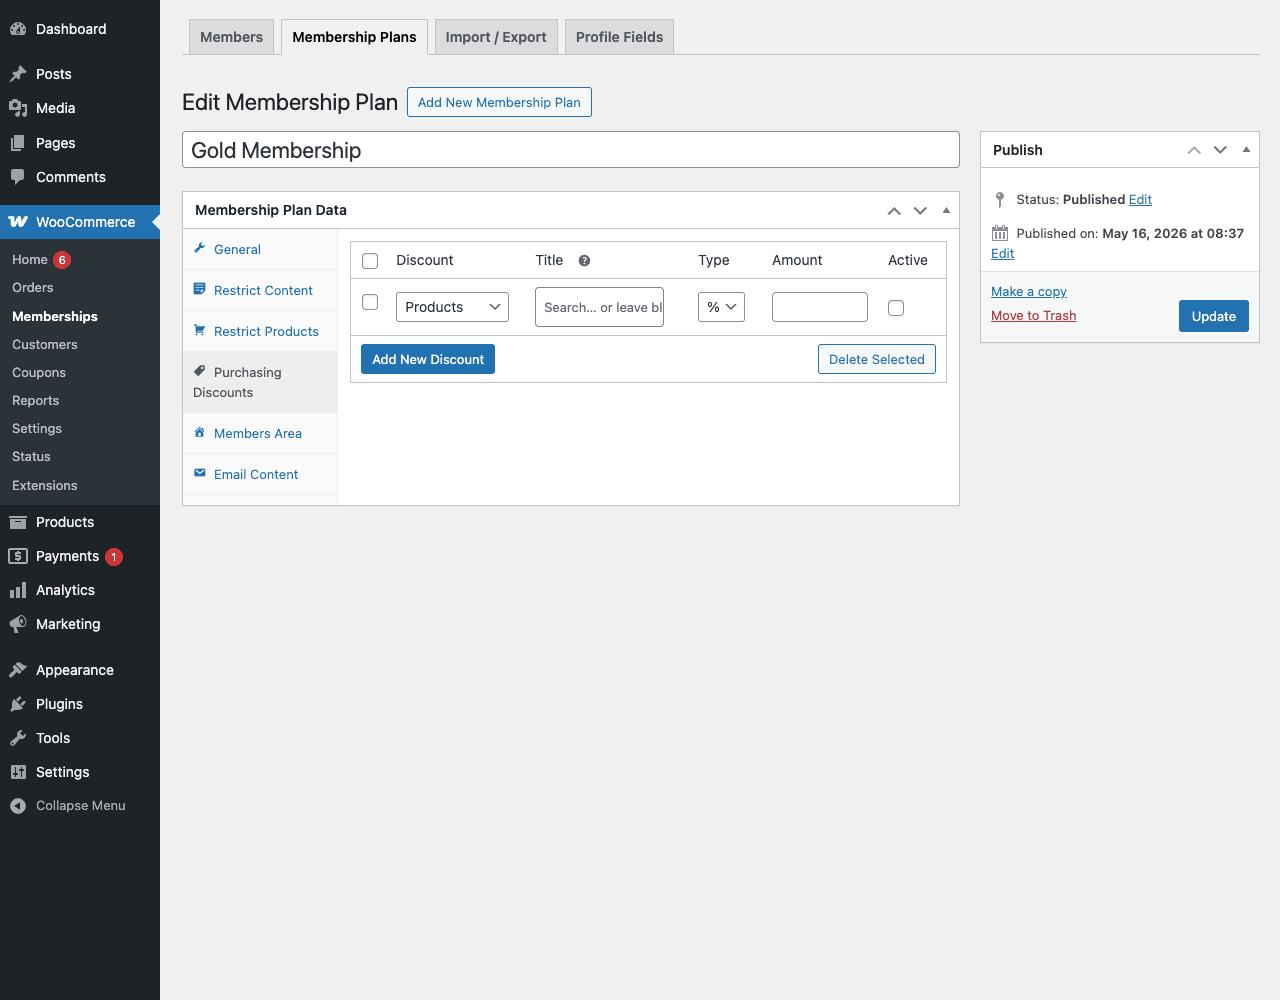Click the Restrict Content page icon
1280x1000 pixels.
[x=199, y=289]
